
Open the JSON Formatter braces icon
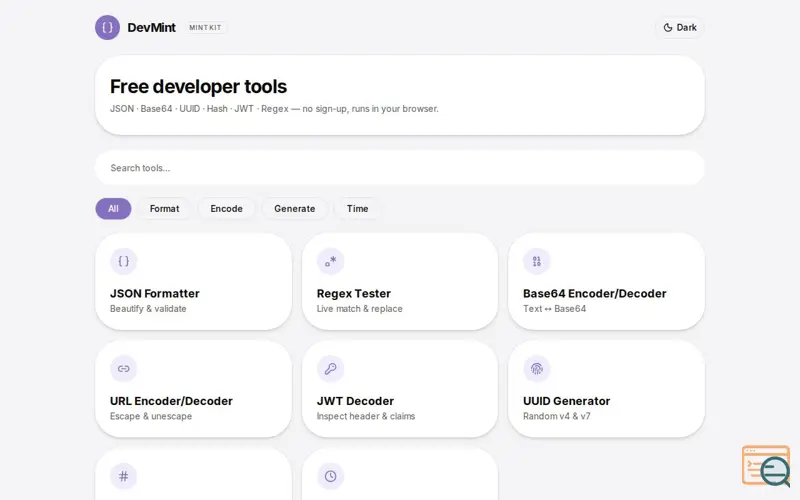click(x=123, y=261)
